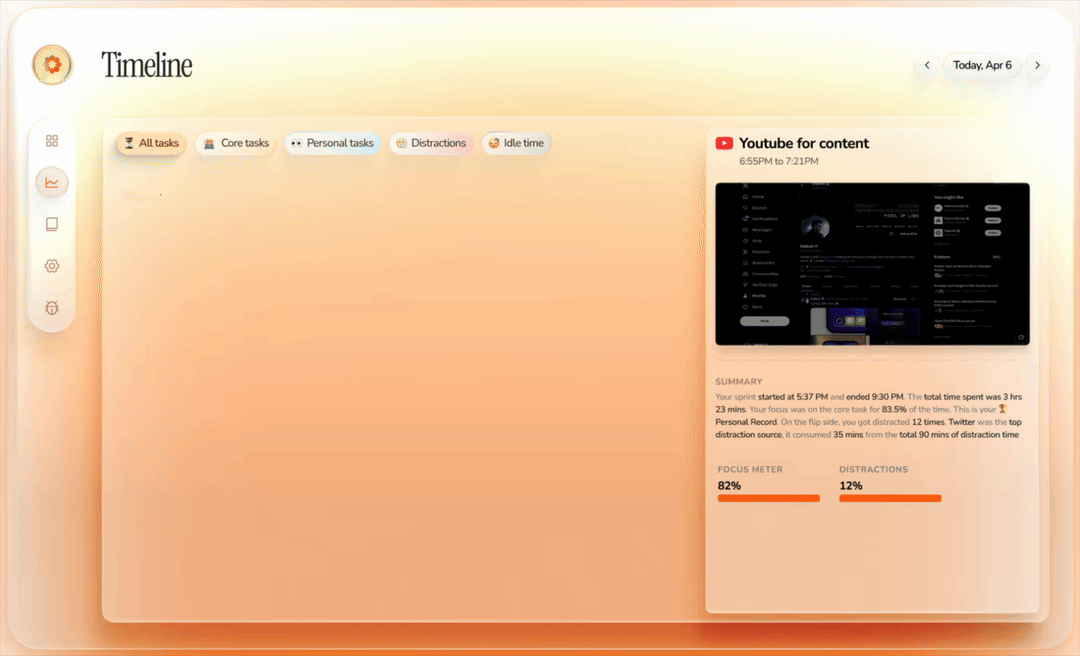Click the Focus Meter progress bar
The height and width of the screenshot is (656, 1080).
click(x=768, y=498)
